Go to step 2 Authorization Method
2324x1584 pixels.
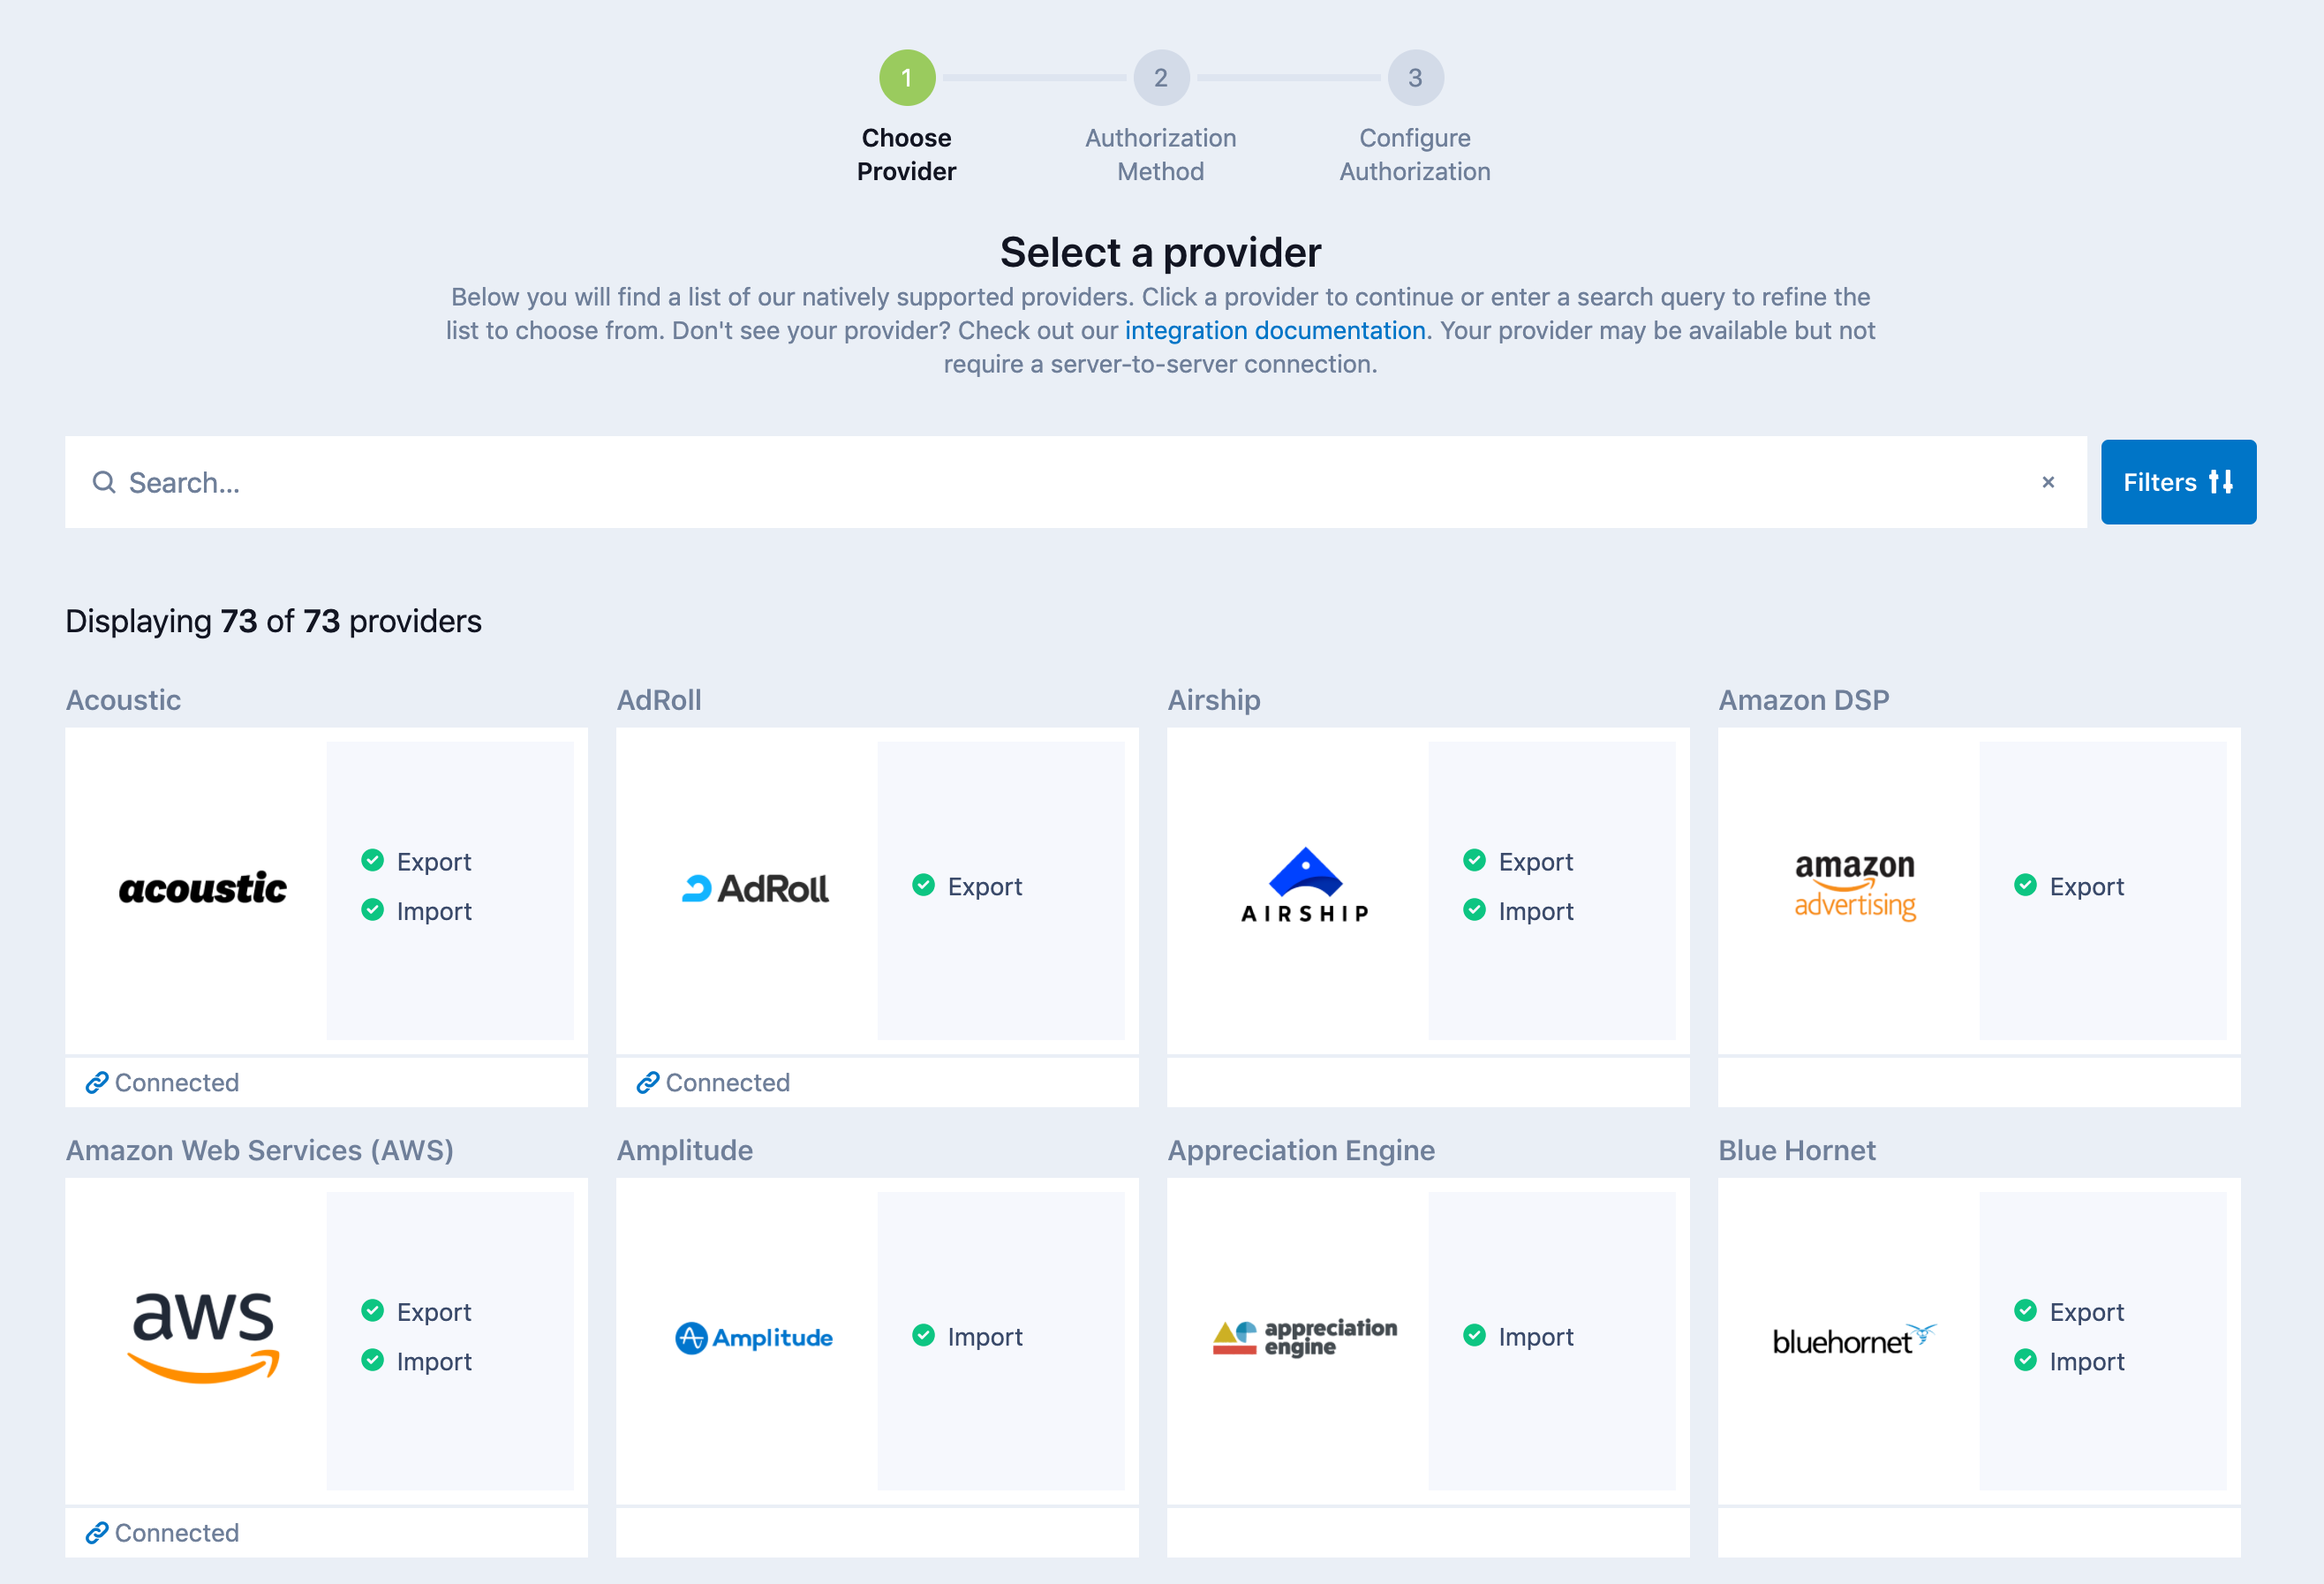1161,78
